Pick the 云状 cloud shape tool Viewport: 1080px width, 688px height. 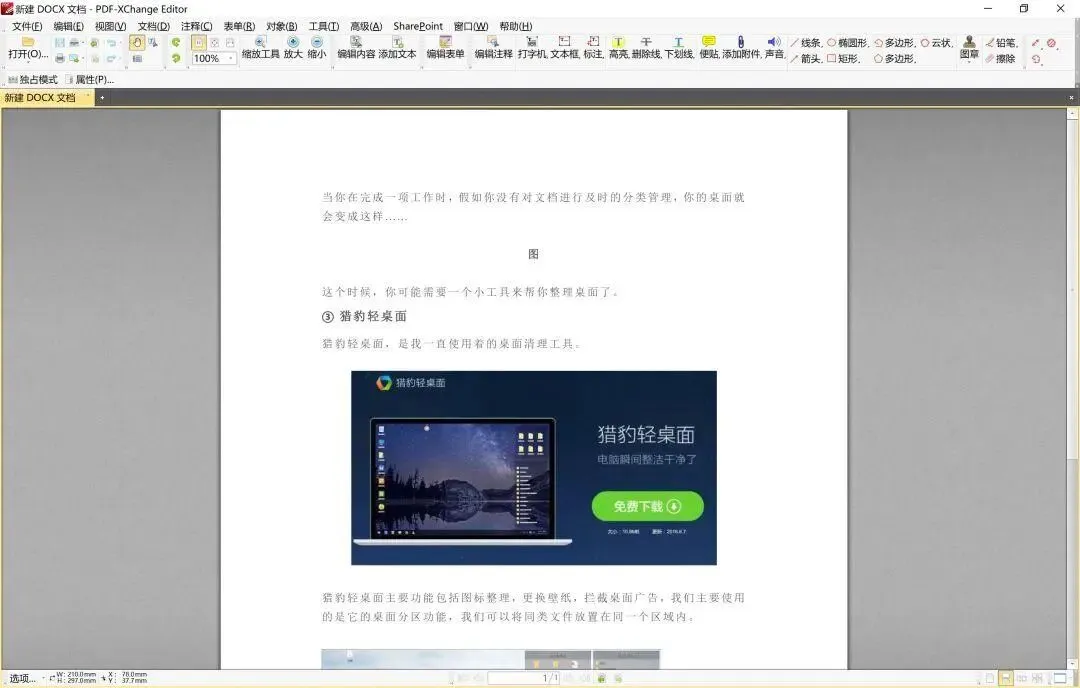tap(937, 43)
